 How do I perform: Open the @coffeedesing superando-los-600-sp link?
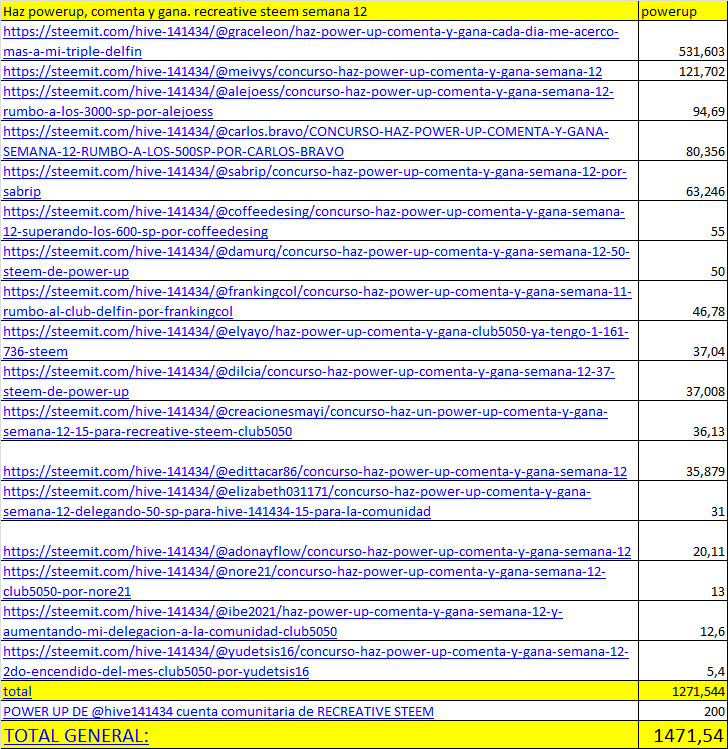point(313,222)
